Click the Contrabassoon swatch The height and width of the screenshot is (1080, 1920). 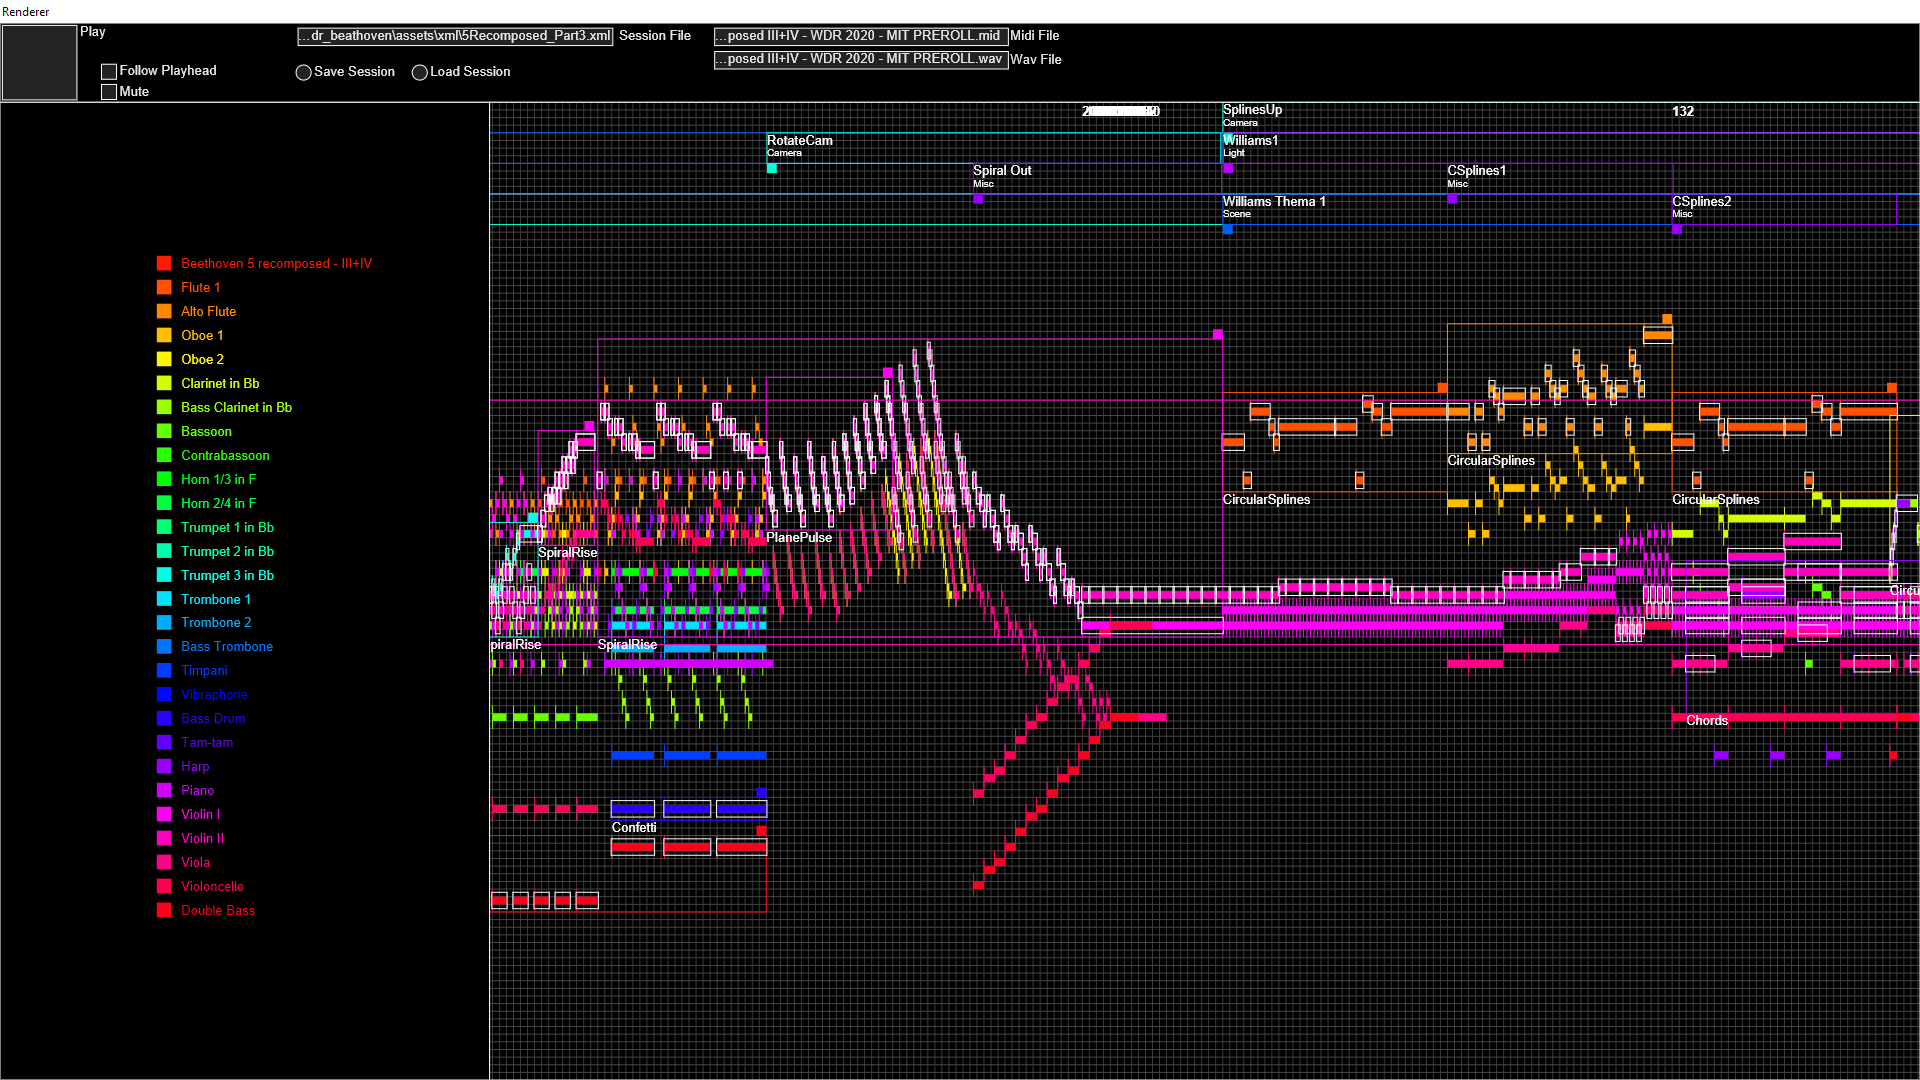coord(164,455)
